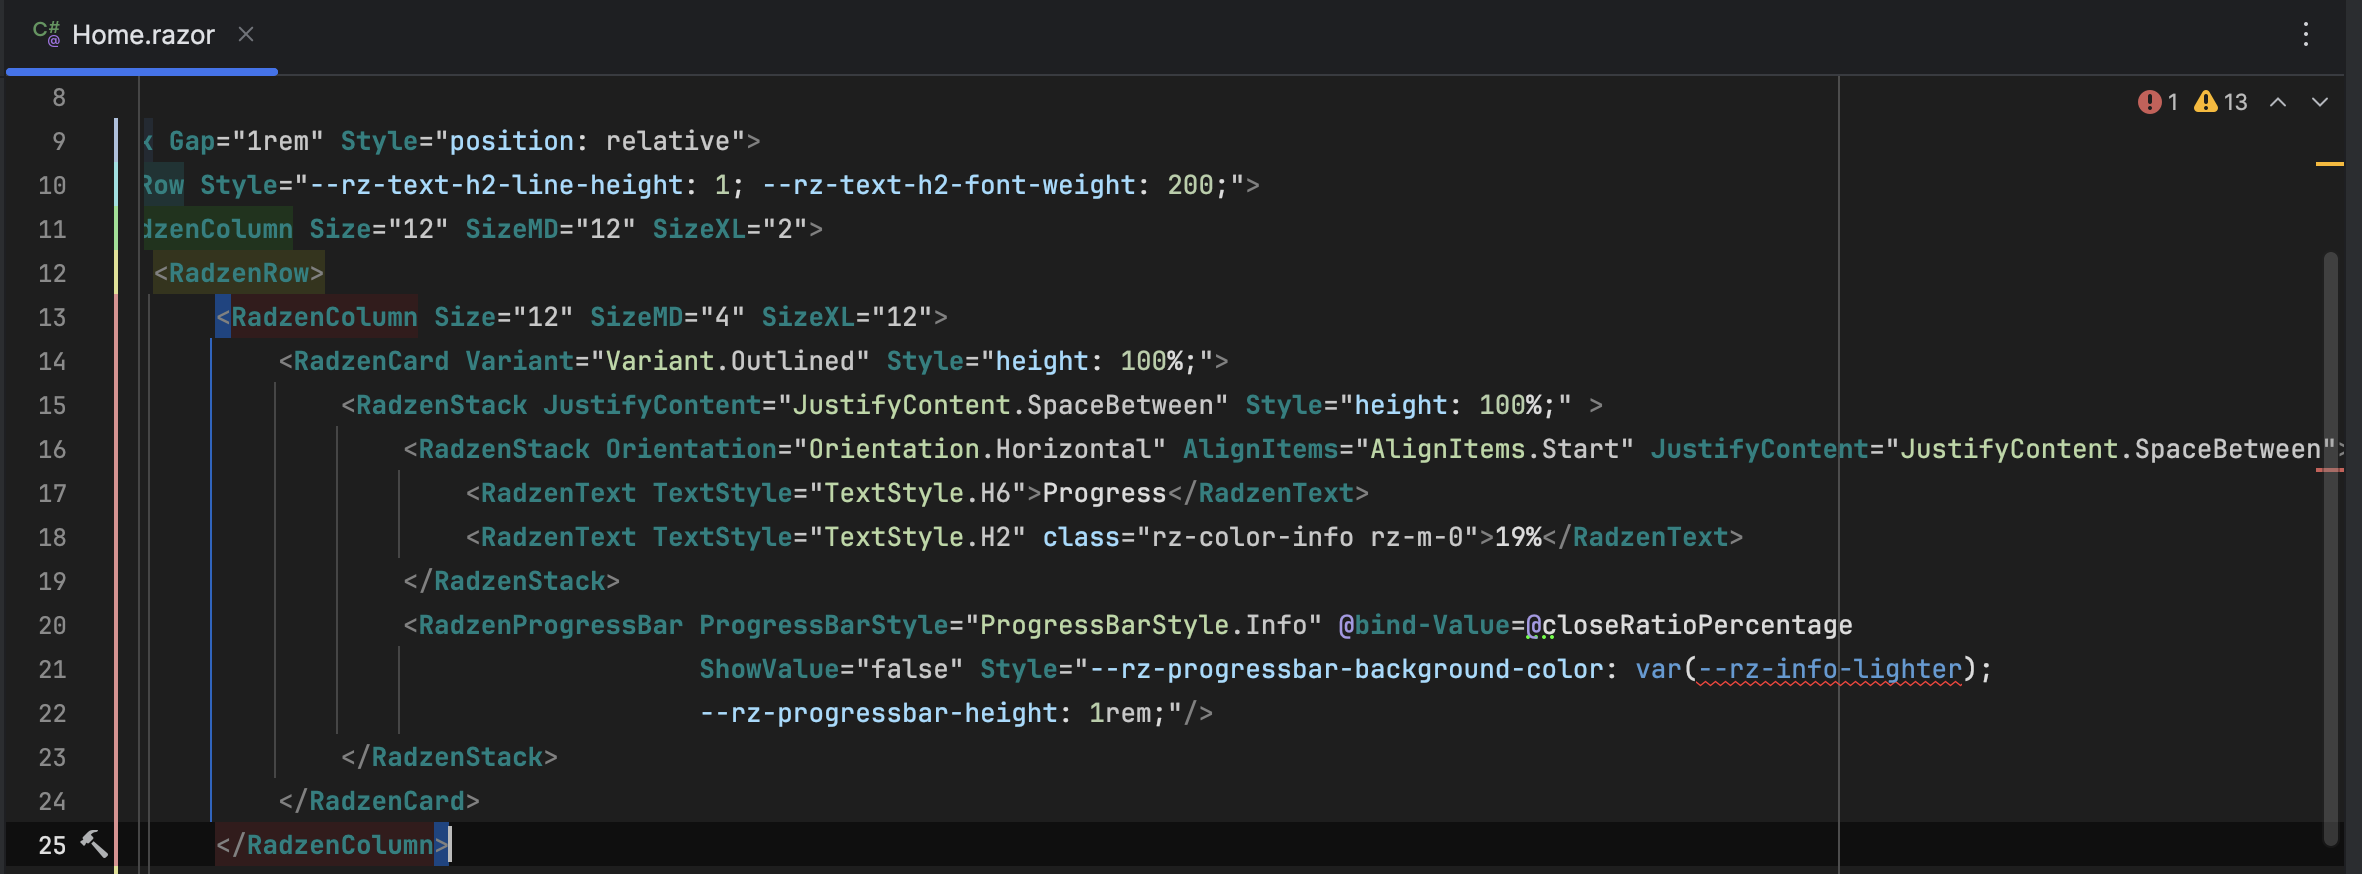Click the vertical editor scrollbar thumb
Viewport: 2362px width, 874px height.
(x=2331, y=548)
